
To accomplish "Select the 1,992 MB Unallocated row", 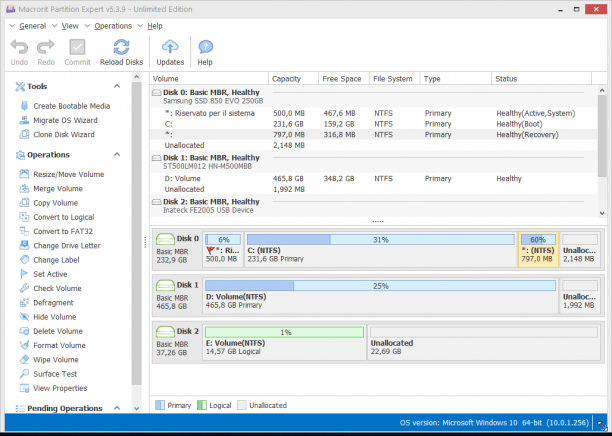I will coord(374,189).
